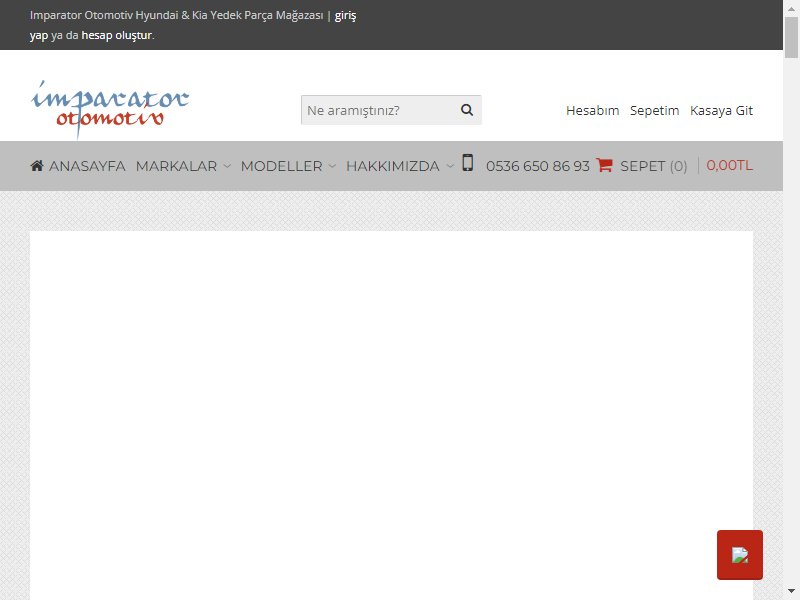The width and height of the screenshot is (800, 600).
Task: Click the giriş yap login link
Action: (345, 15)
